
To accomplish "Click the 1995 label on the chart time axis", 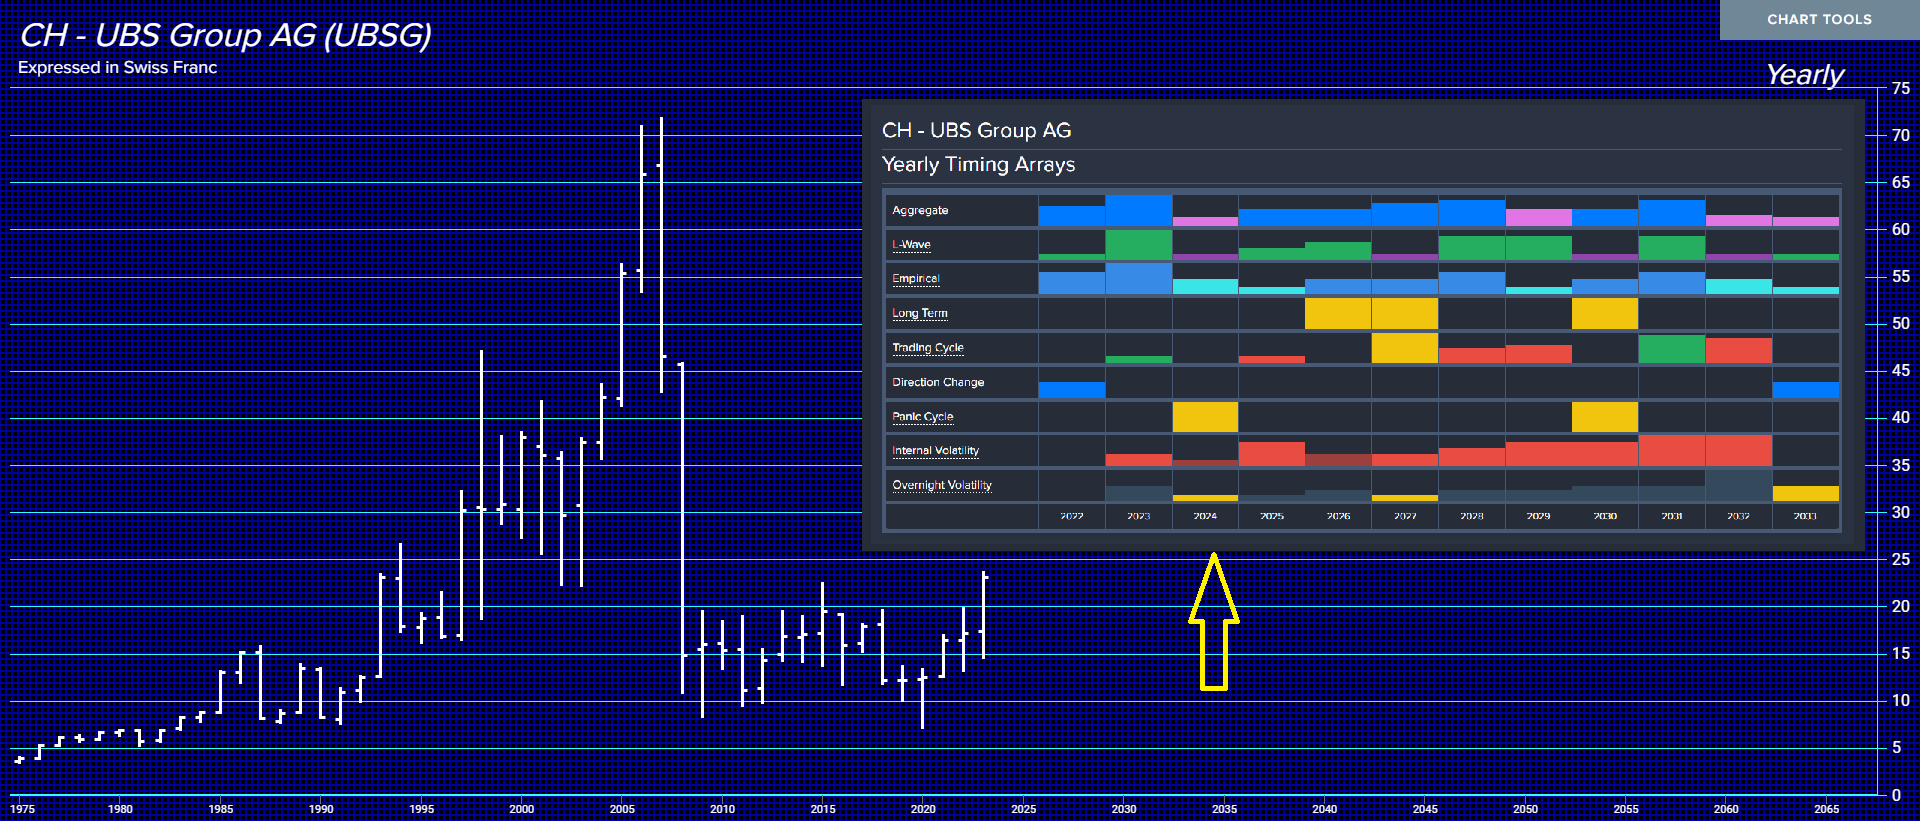I will click(422, 809).
